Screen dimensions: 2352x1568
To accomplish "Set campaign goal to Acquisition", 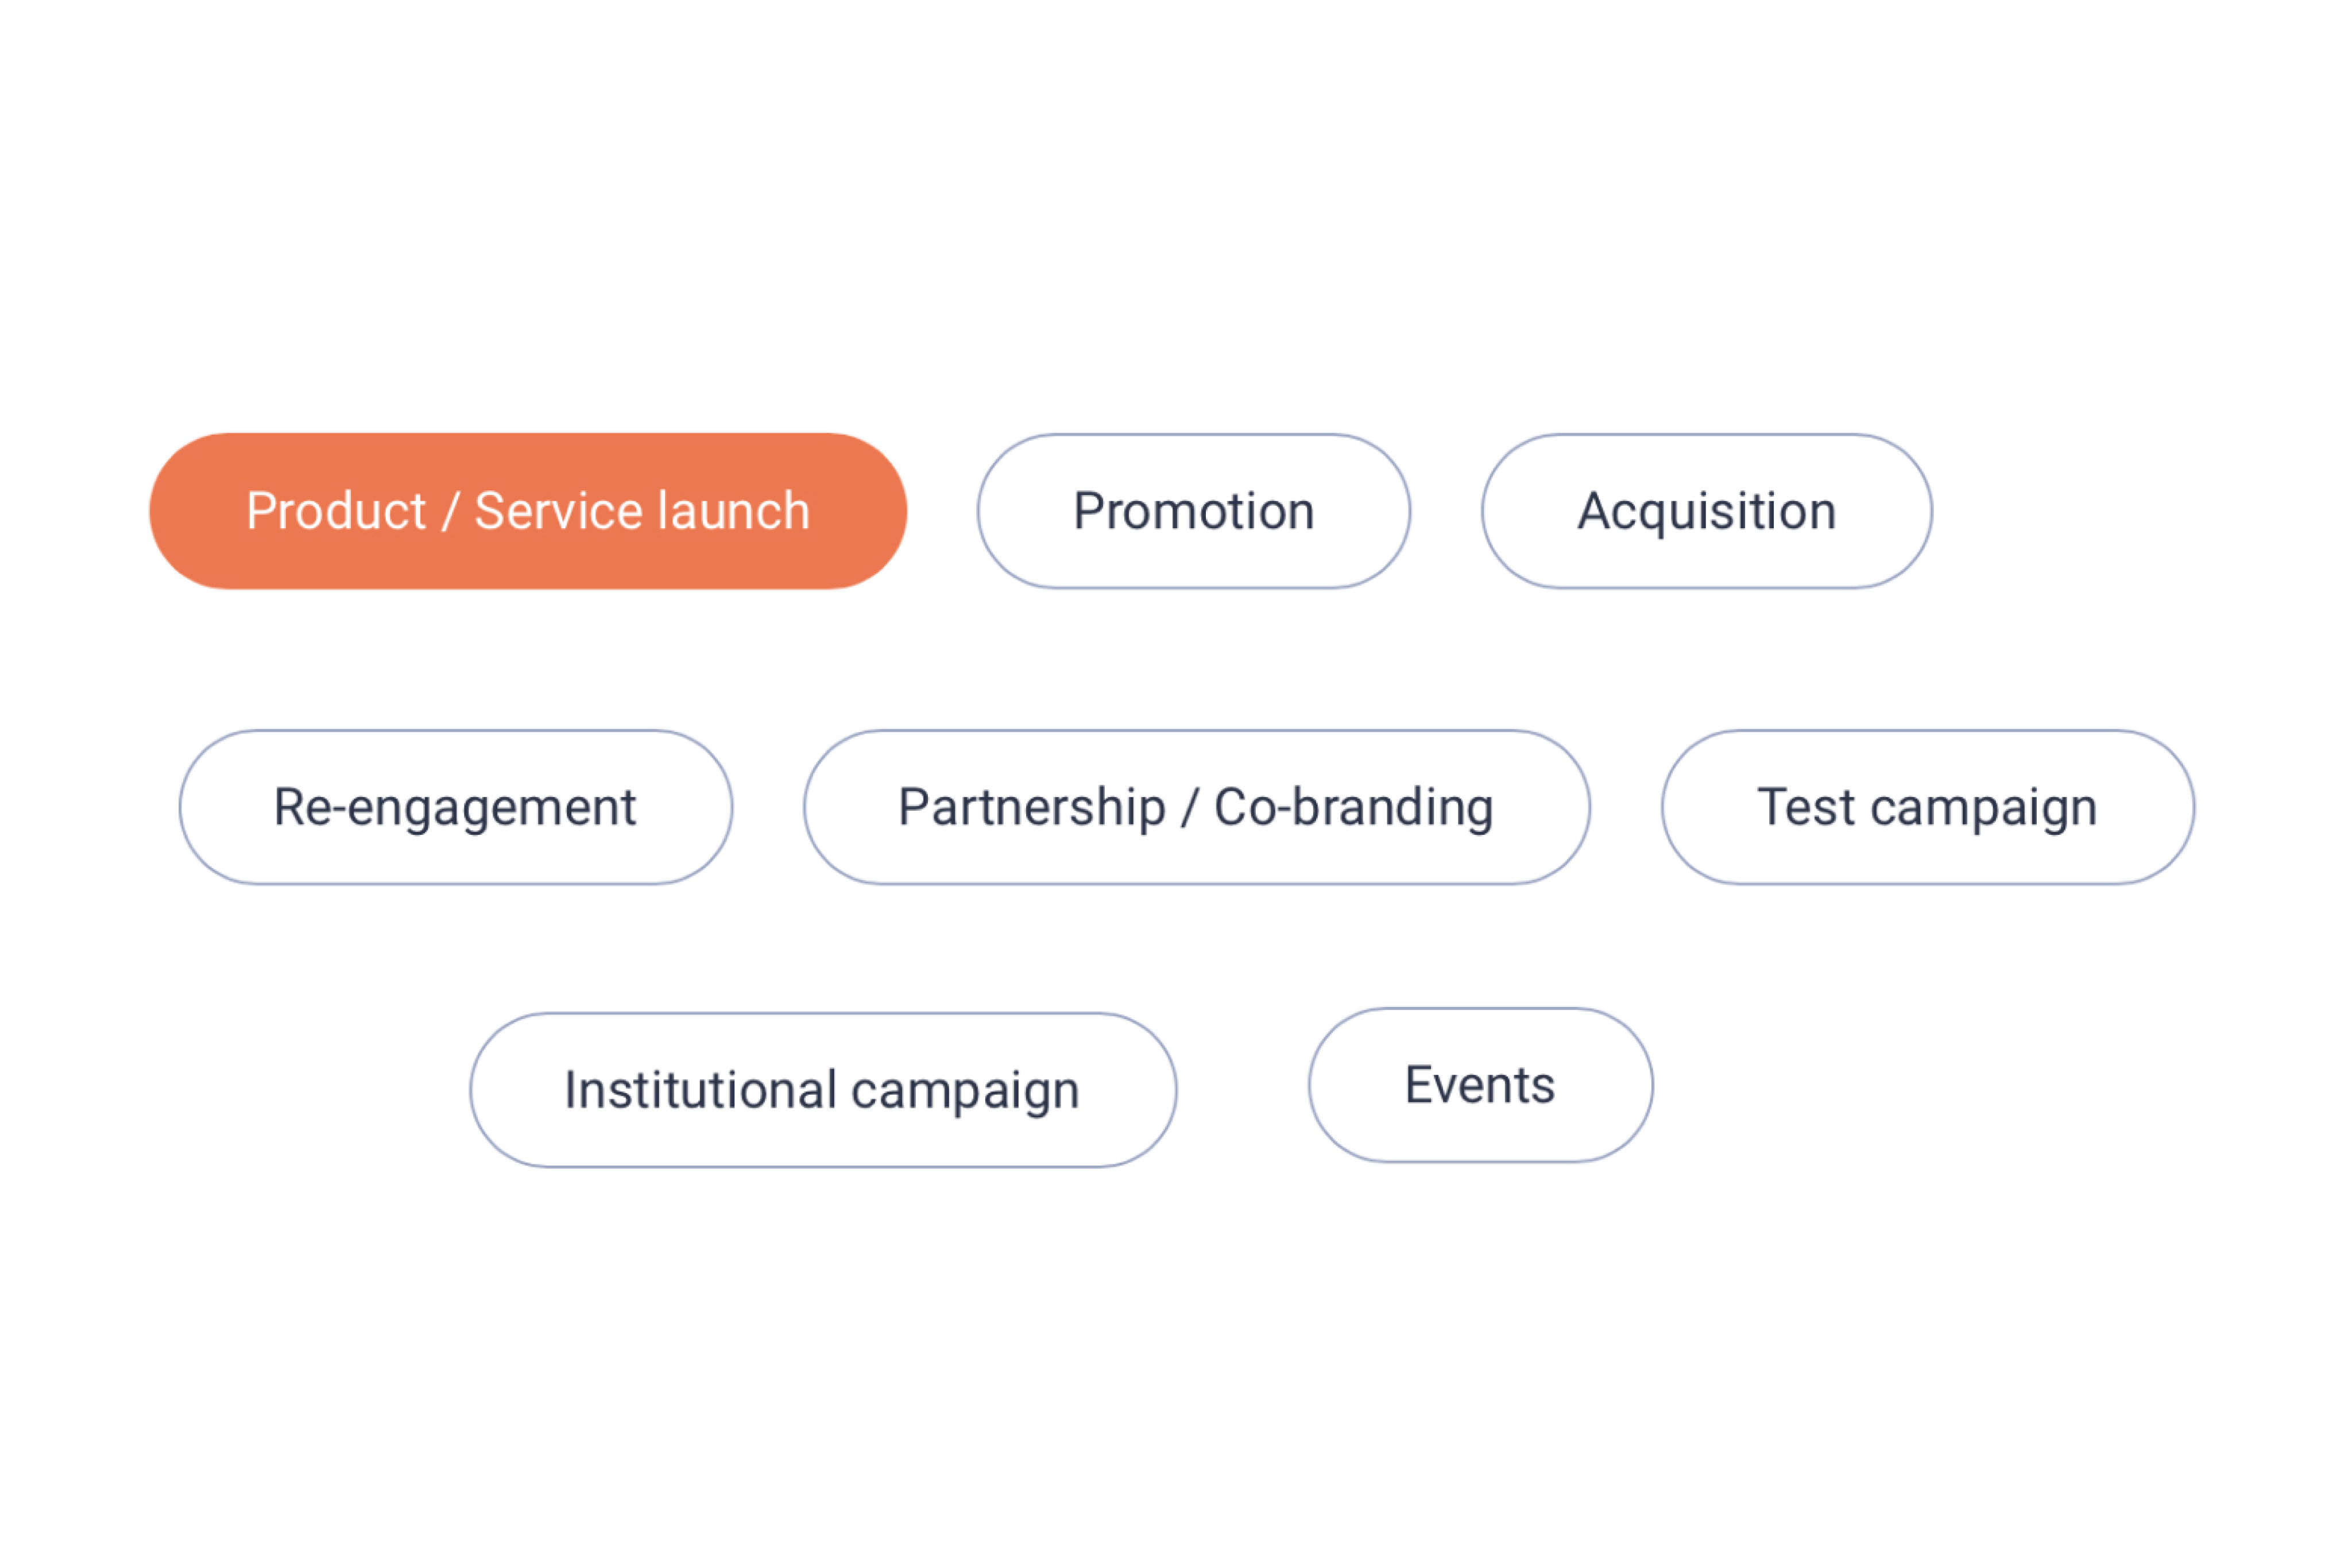I will pos(1706,511).
